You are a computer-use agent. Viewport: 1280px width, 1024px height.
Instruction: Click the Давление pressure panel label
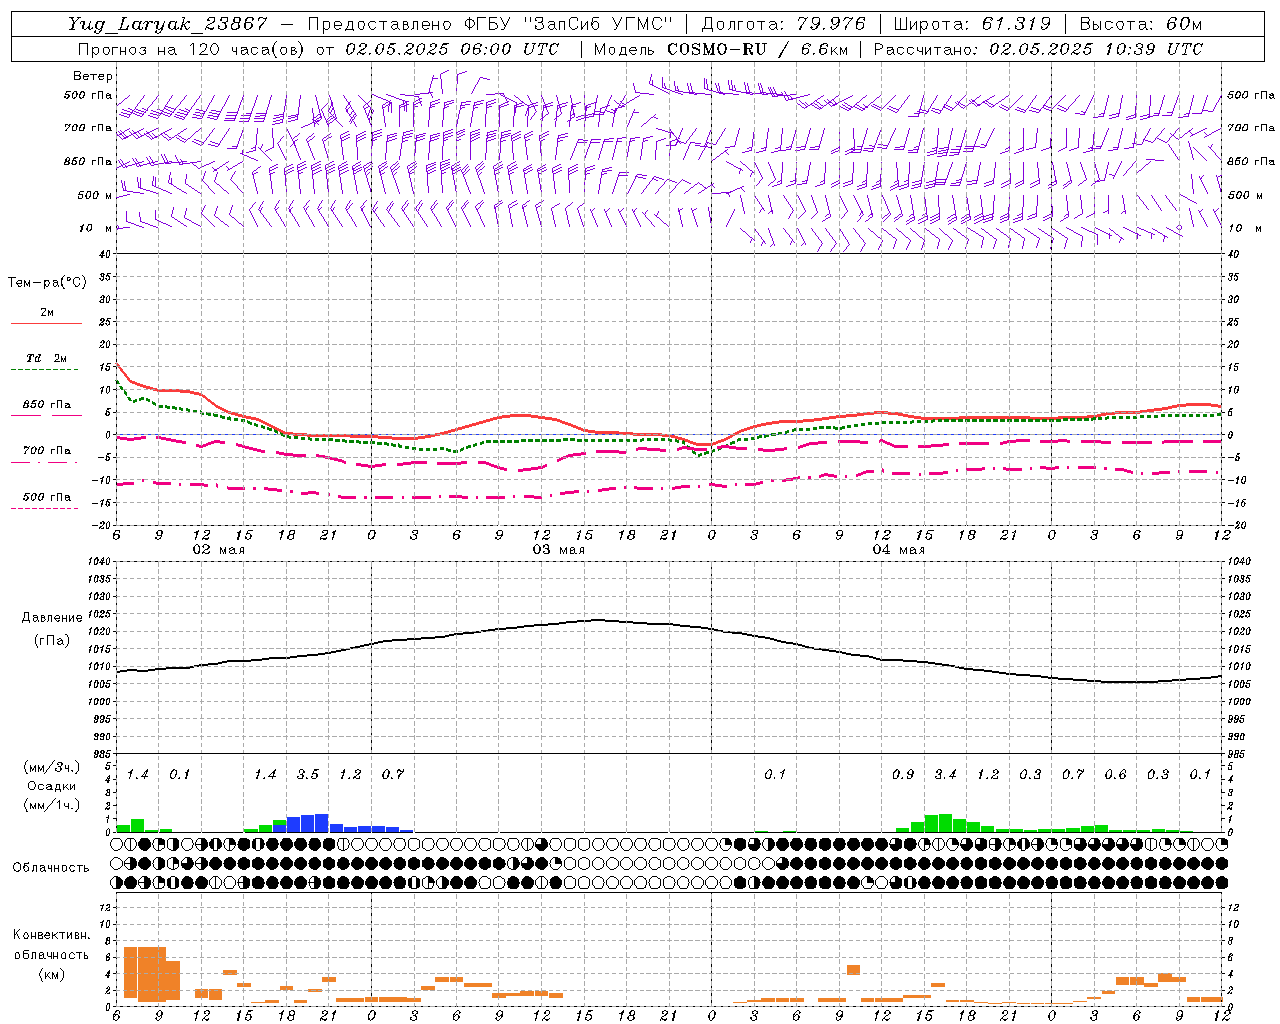[x=52, y=618]
